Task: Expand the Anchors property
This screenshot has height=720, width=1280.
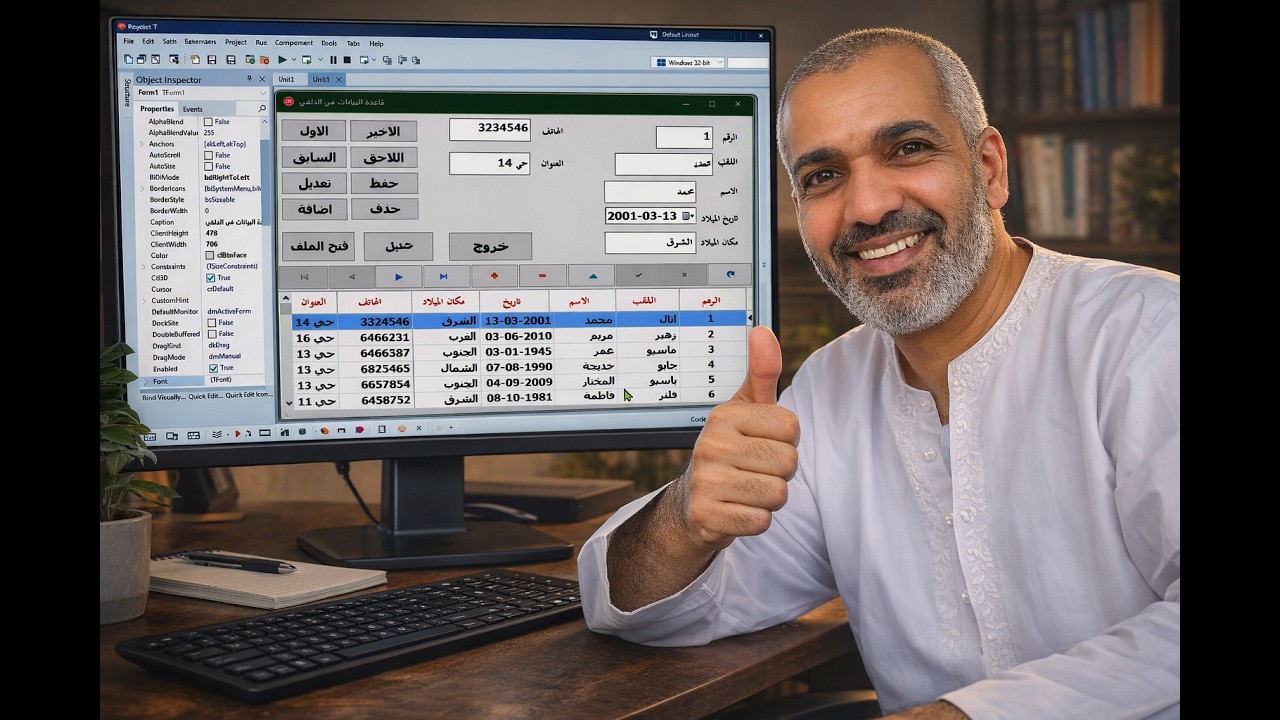Action: point(142,144)
